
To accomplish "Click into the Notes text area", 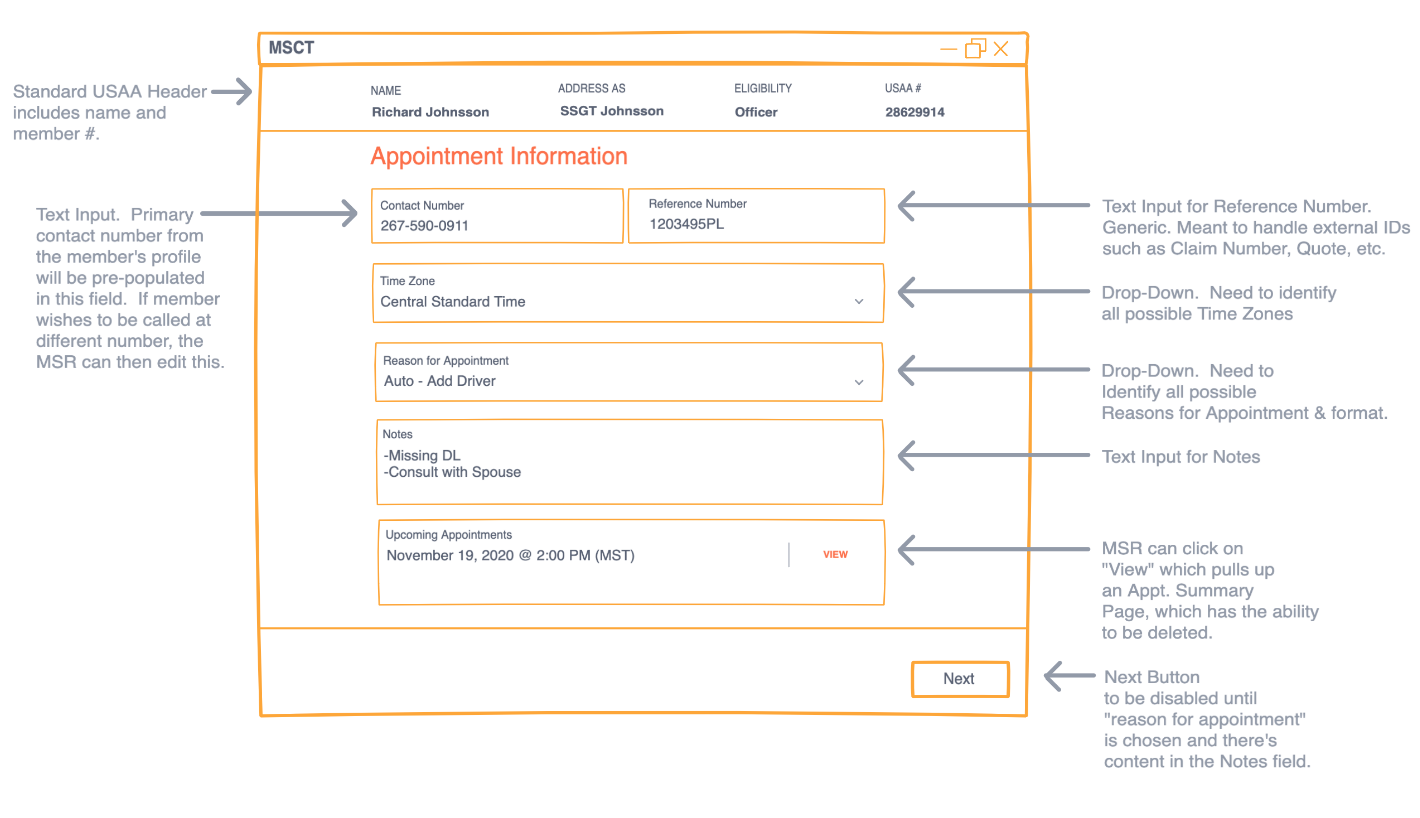I will click(x=630, y=462).
